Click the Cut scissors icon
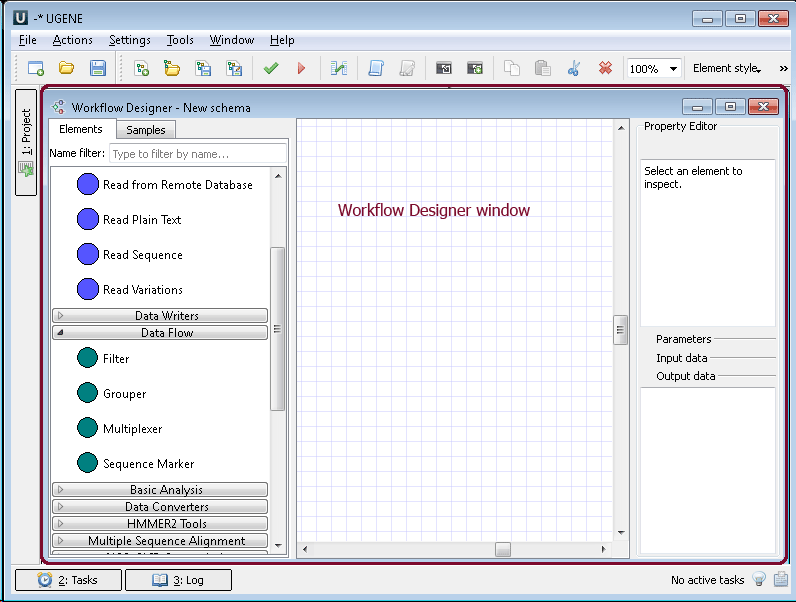Screen dimensions: 796x602 point(574,68)
